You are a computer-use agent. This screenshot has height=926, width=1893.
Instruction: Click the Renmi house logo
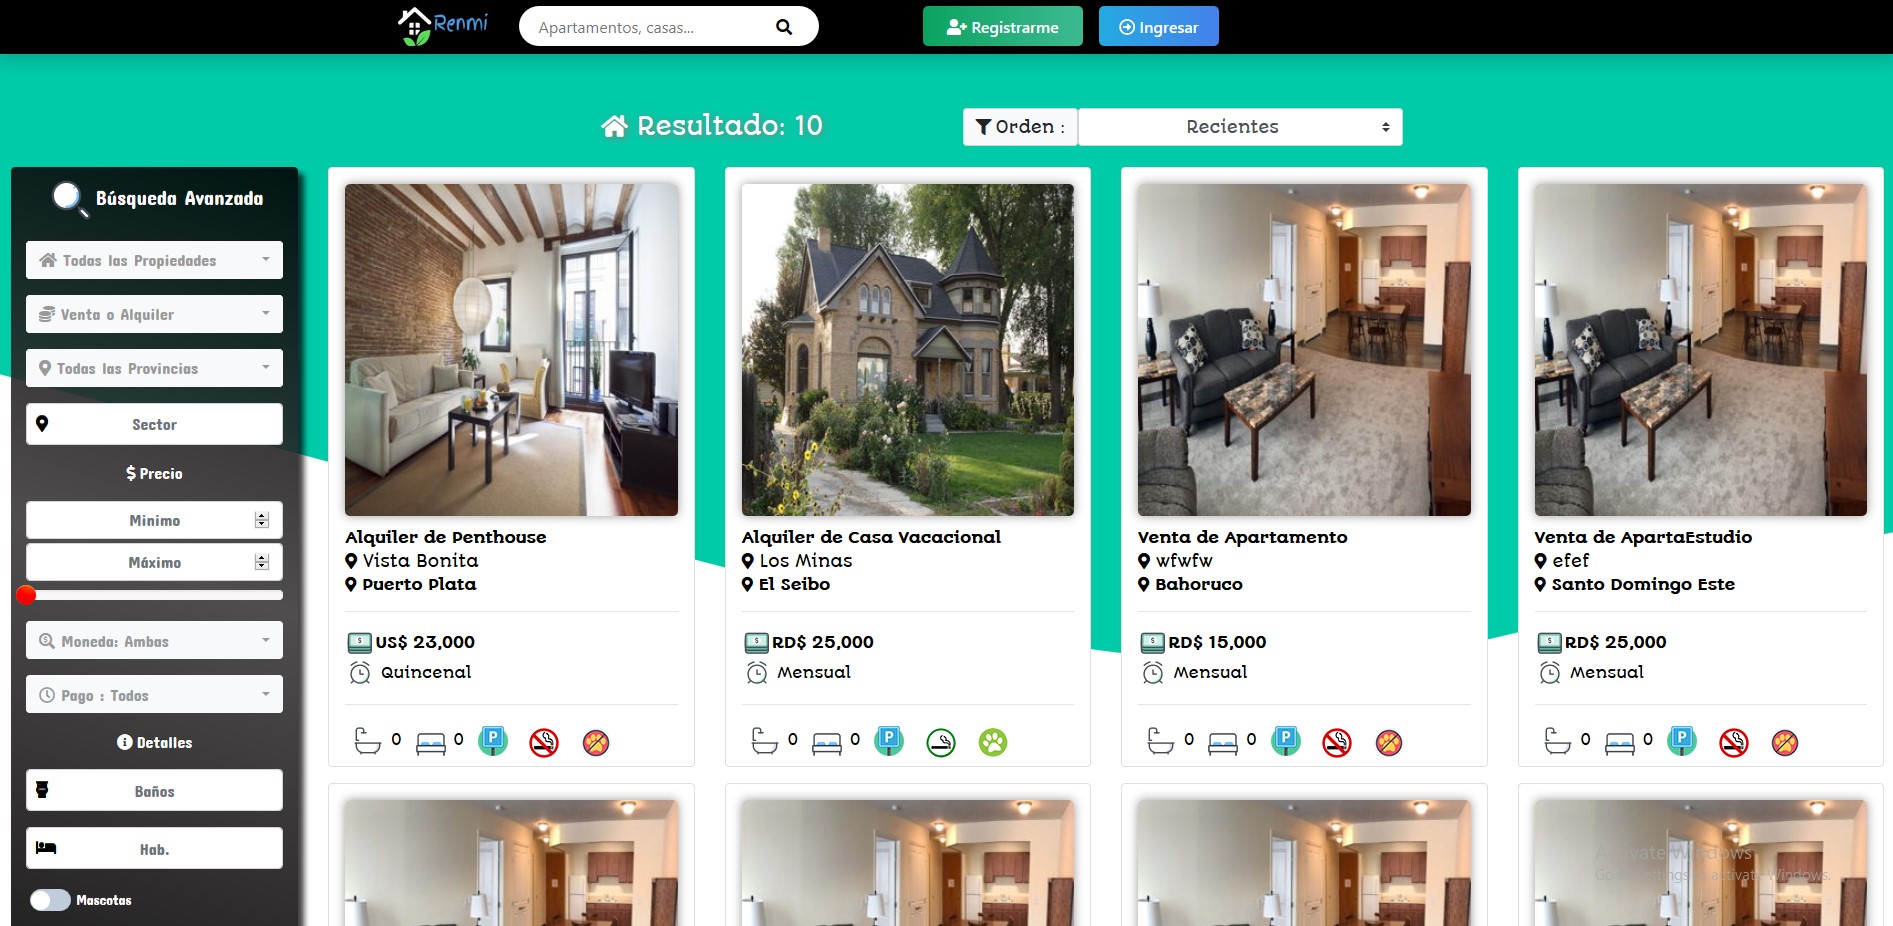click(x=443, y=26)
